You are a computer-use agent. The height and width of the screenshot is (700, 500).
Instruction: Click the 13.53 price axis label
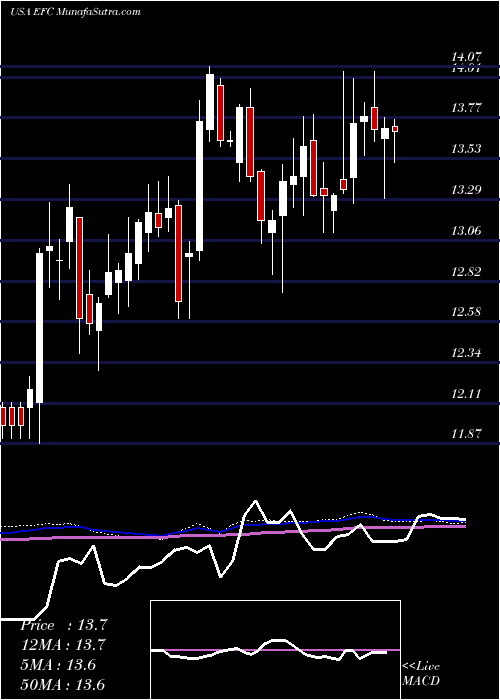[467, 149]
